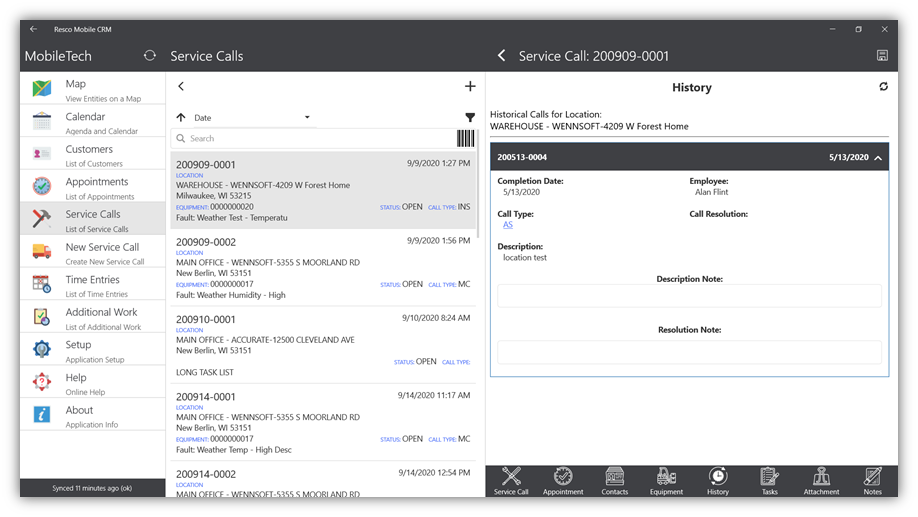Switch to the Tasks tab
This screenshot has width=918, height=517.
click(769, 481)
